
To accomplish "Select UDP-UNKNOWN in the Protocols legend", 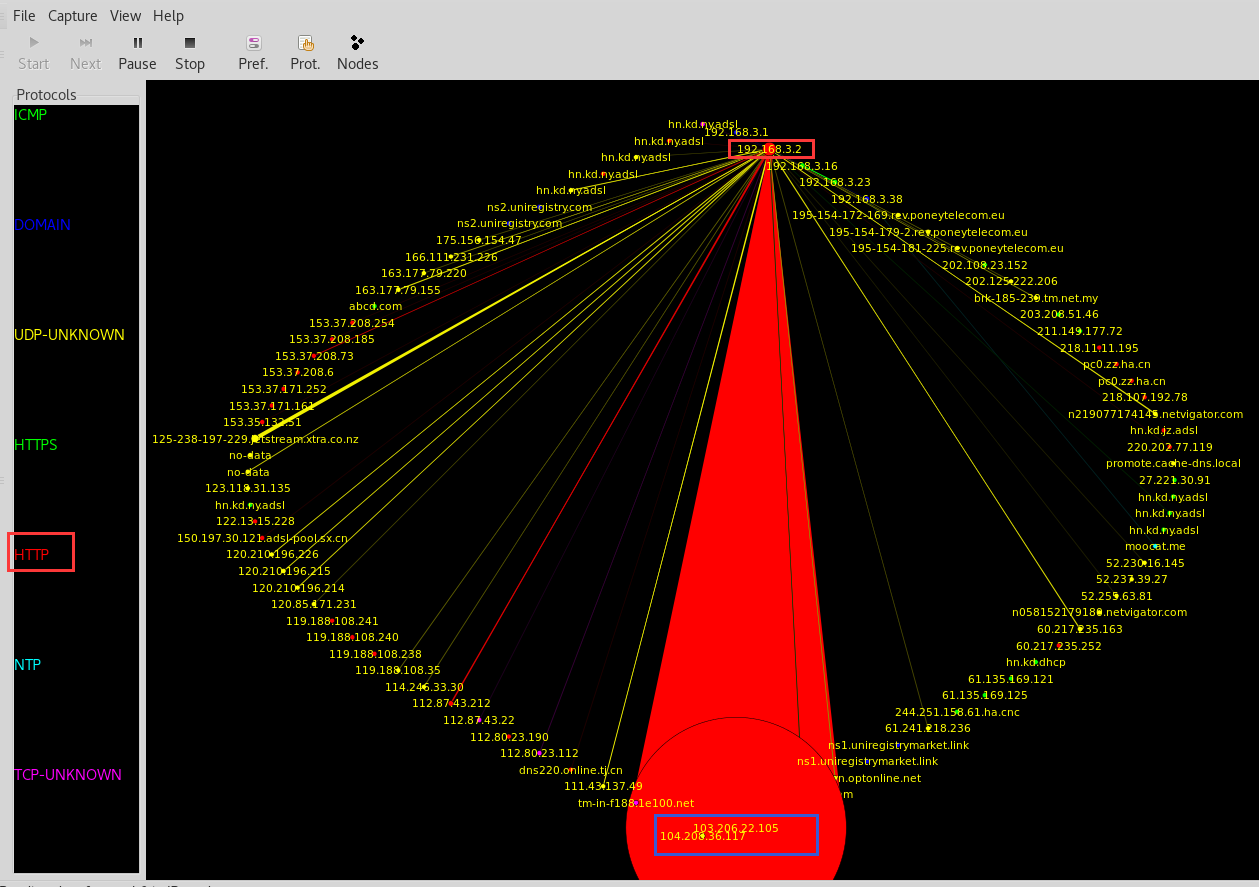I will [x=70, y=335].
